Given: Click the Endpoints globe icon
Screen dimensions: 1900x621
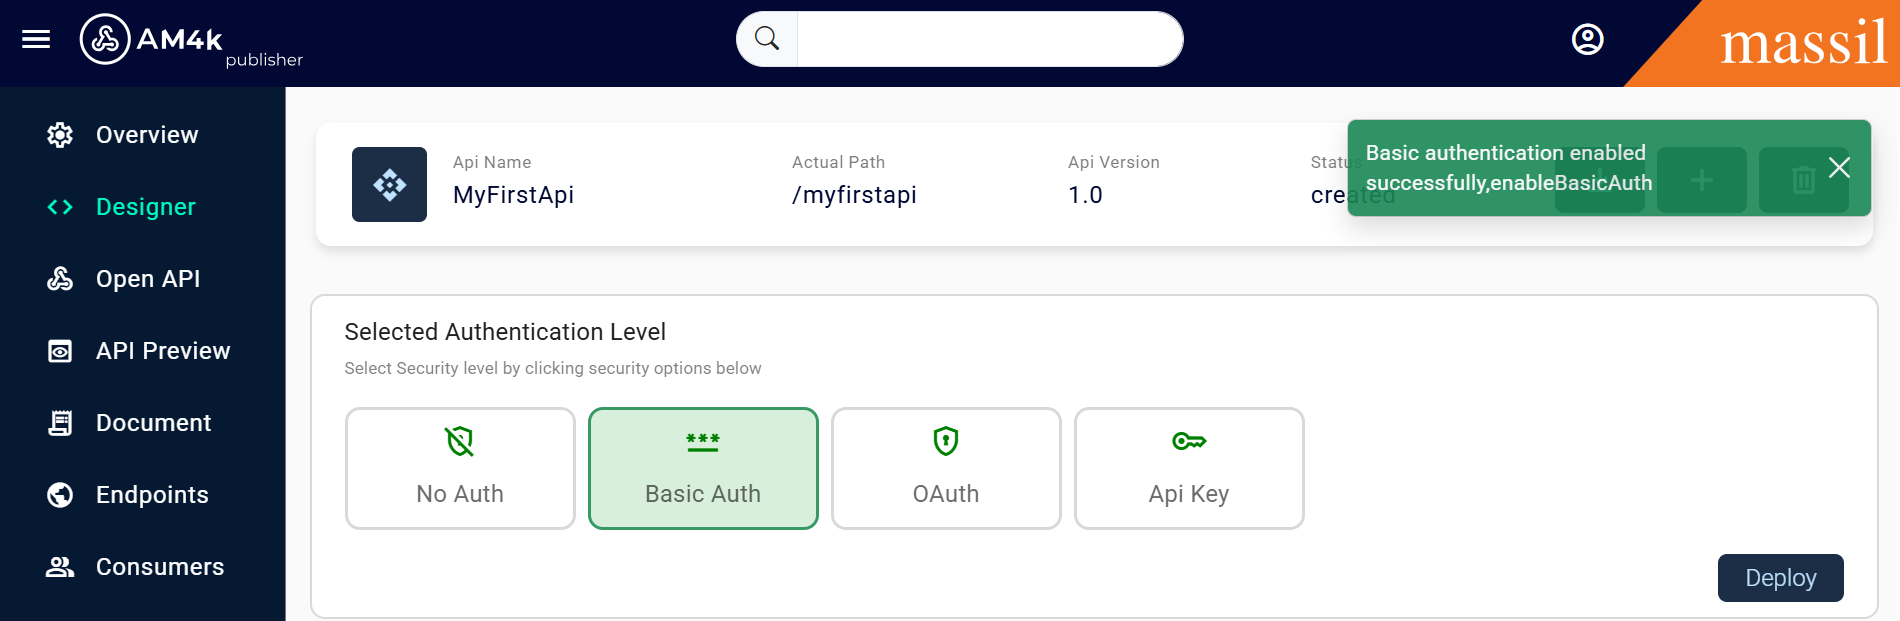Looking at the screenshot, I should click(x=60, y=495).
